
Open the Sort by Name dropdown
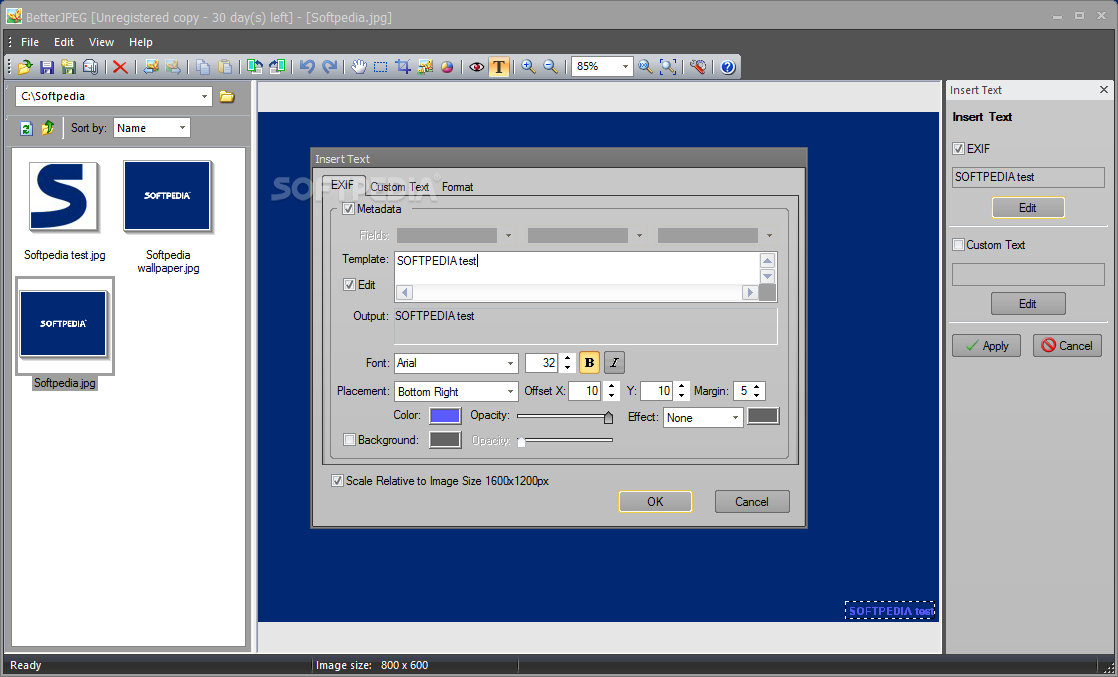[x=183, y=128]
